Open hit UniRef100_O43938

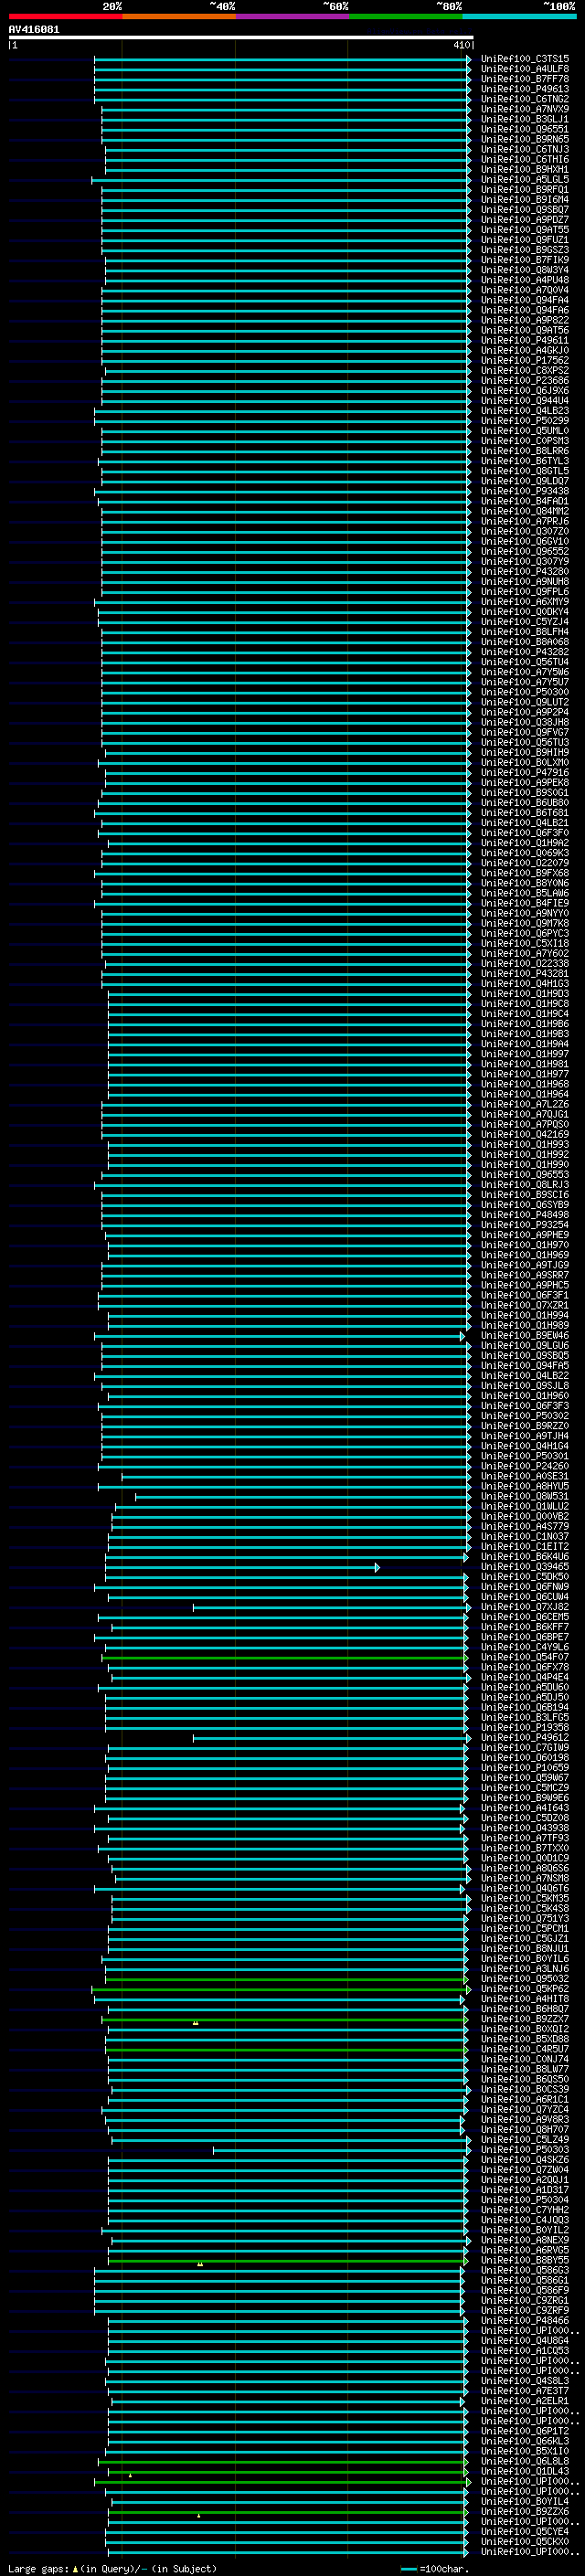525,1828
